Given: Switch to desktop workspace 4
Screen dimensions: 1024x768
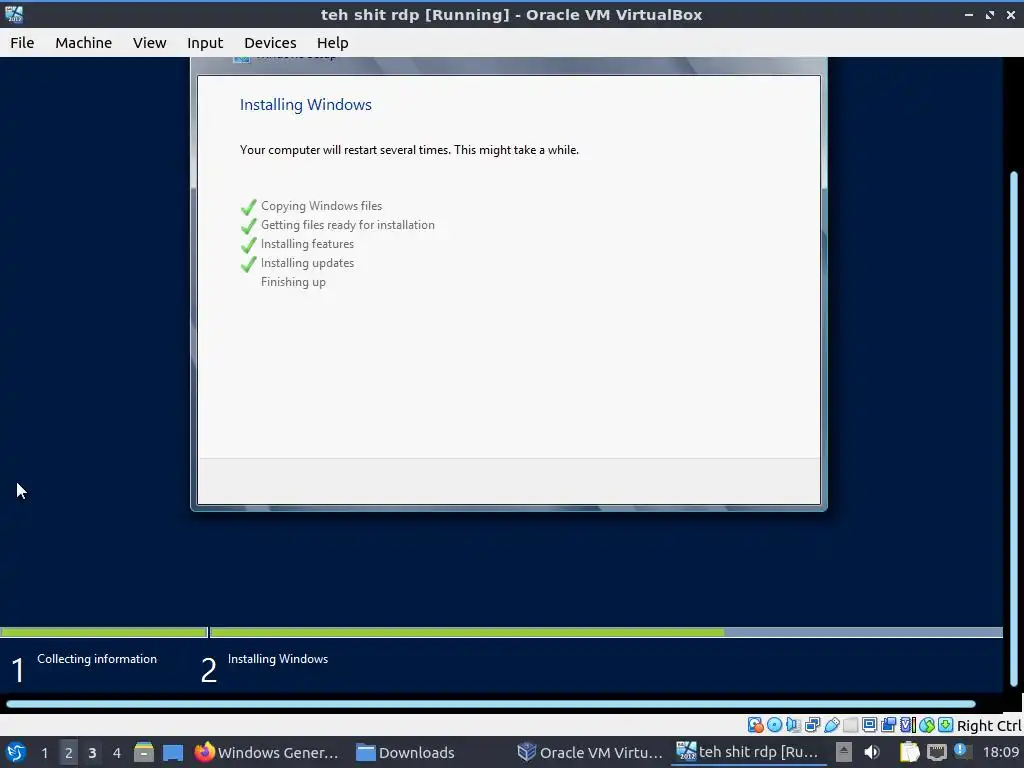Looking at the screenshot, I should [116, 752].
